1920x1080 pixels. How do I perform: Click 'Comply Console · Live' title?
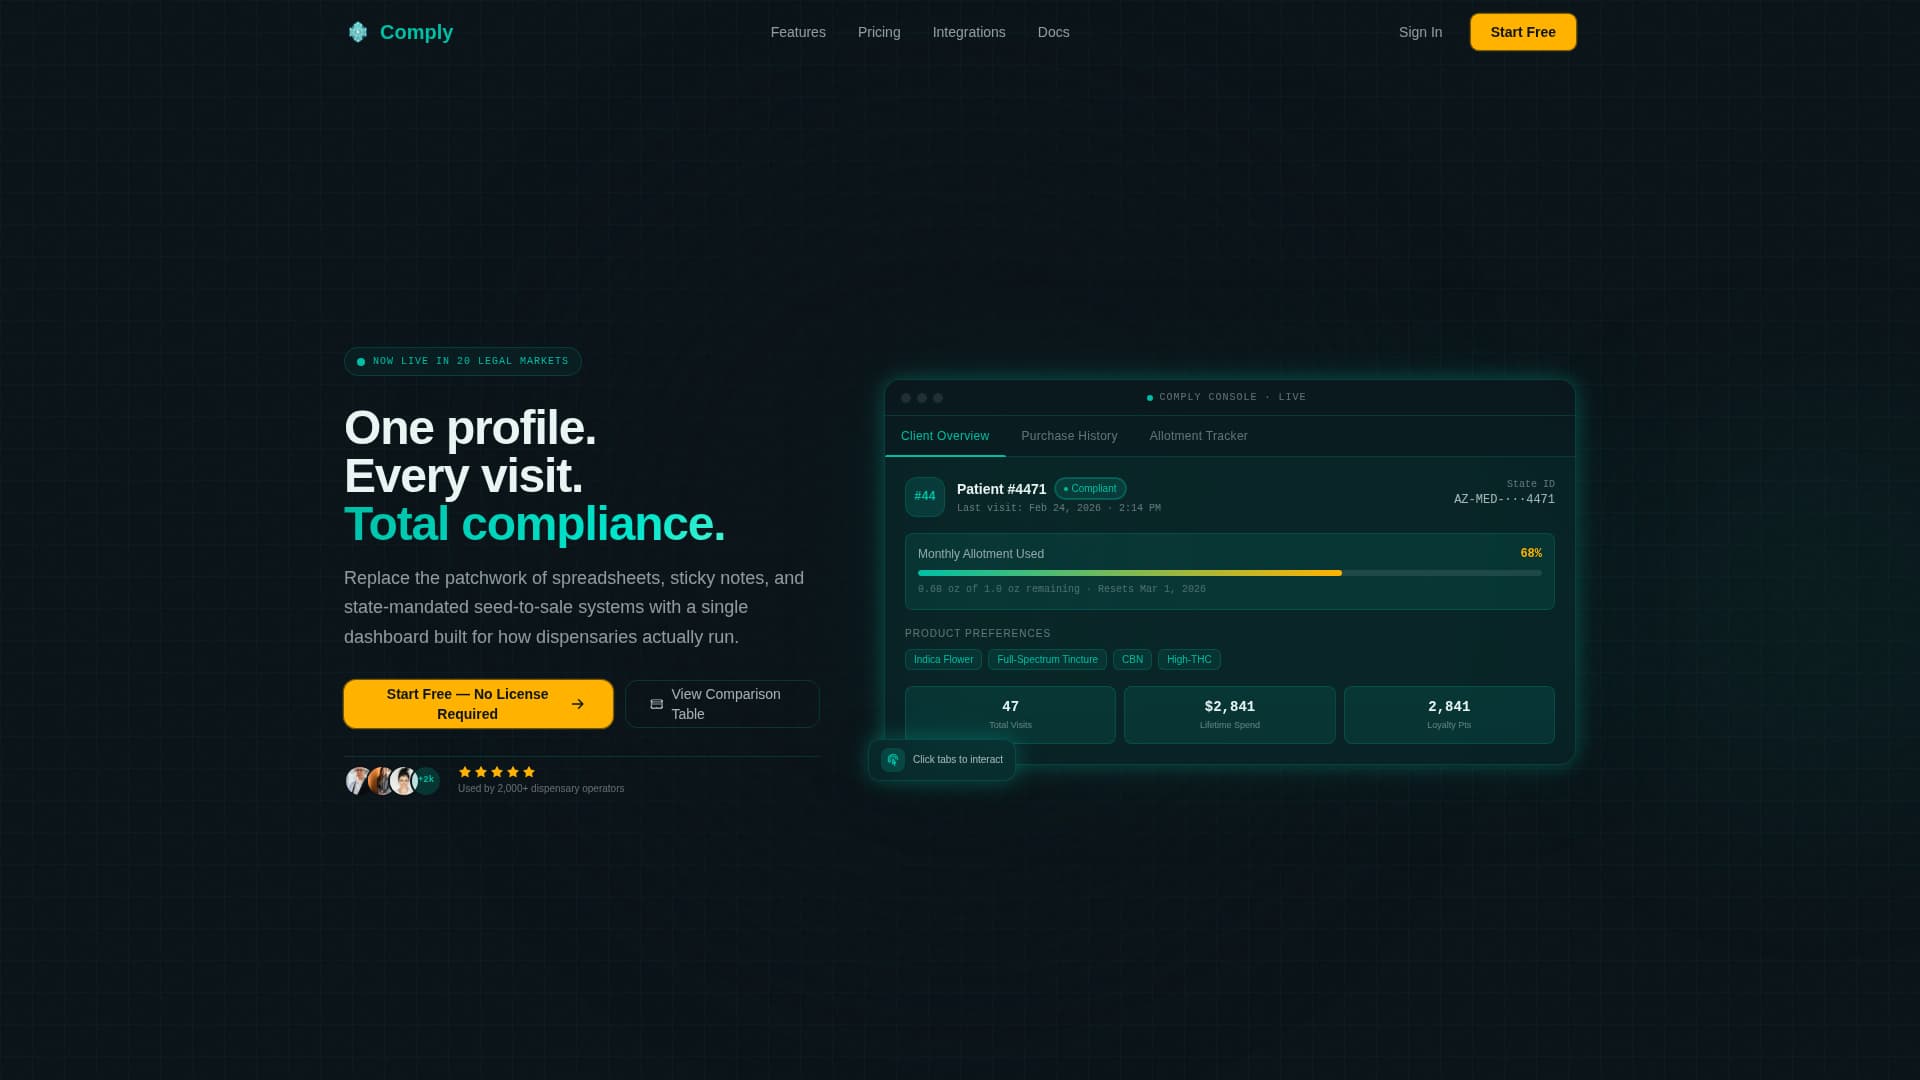tap(1232, 397)
